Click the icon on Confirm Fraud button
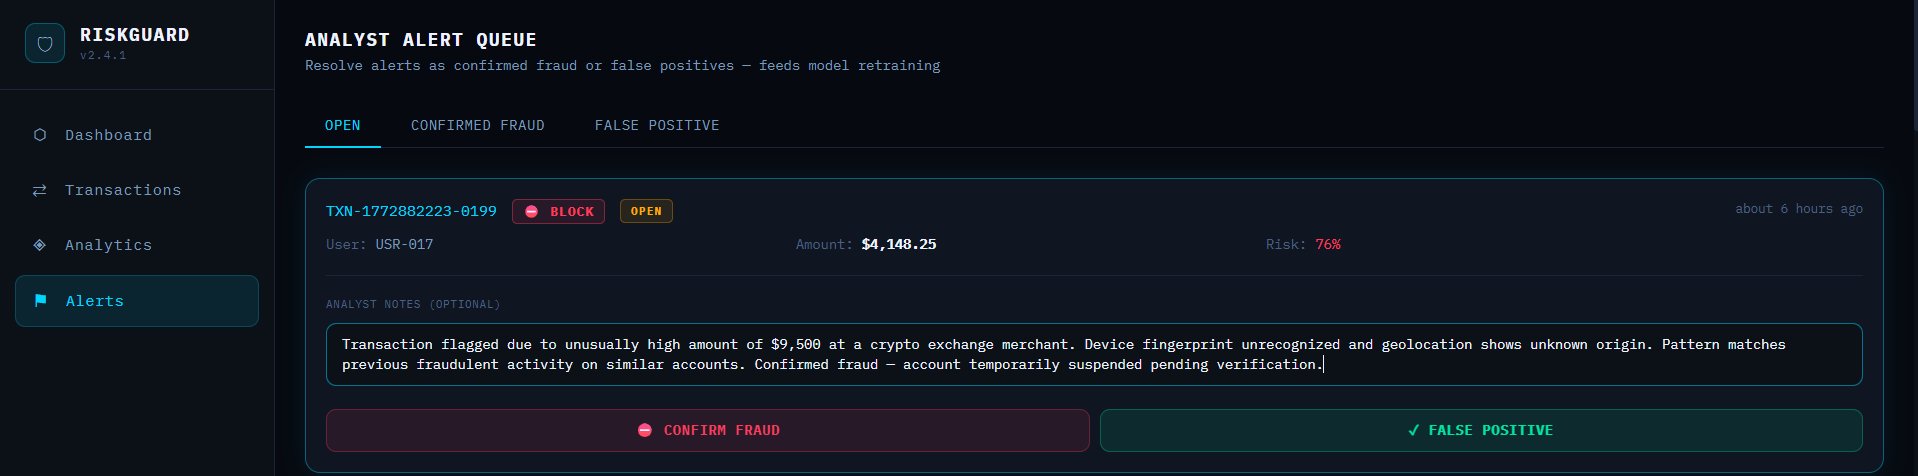Image resolution: width=1918 pixels, height=476 pixels. (x=645, y=430)
